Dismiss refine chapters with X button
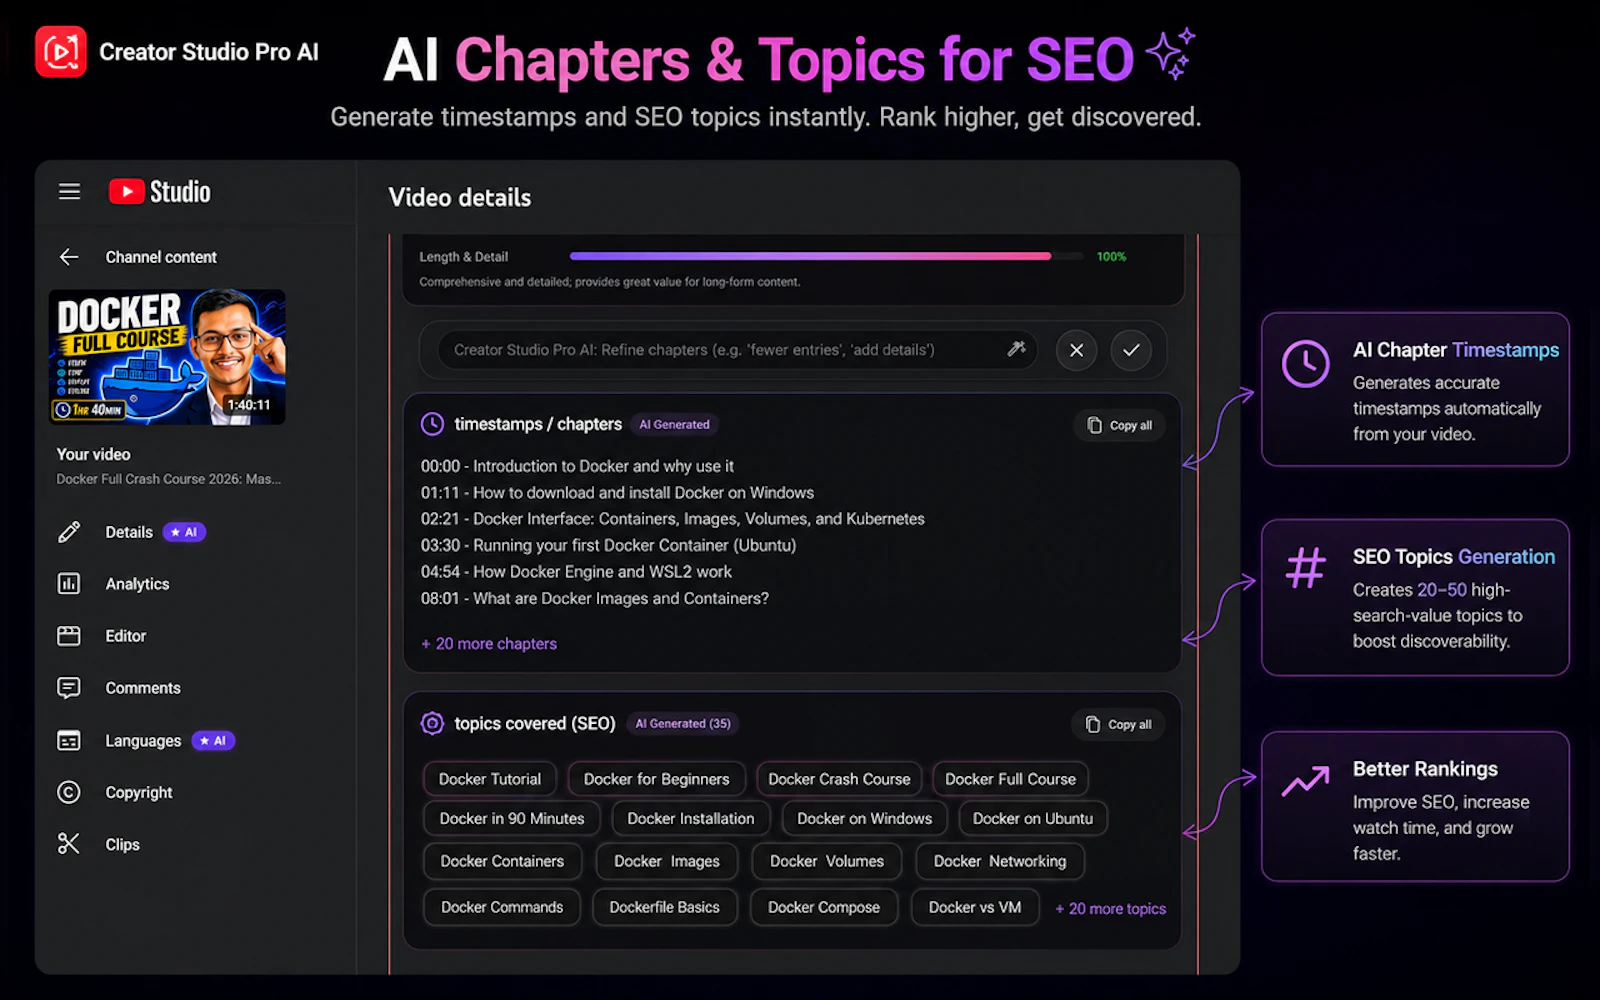 pos(1076,350)
